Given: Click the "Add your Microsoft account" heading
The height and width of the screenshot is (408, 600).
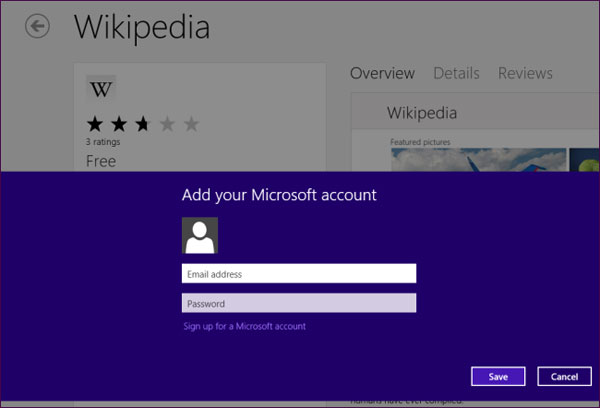Looking at the screenshot, I should pyautogui.click(x=279, y=195).
